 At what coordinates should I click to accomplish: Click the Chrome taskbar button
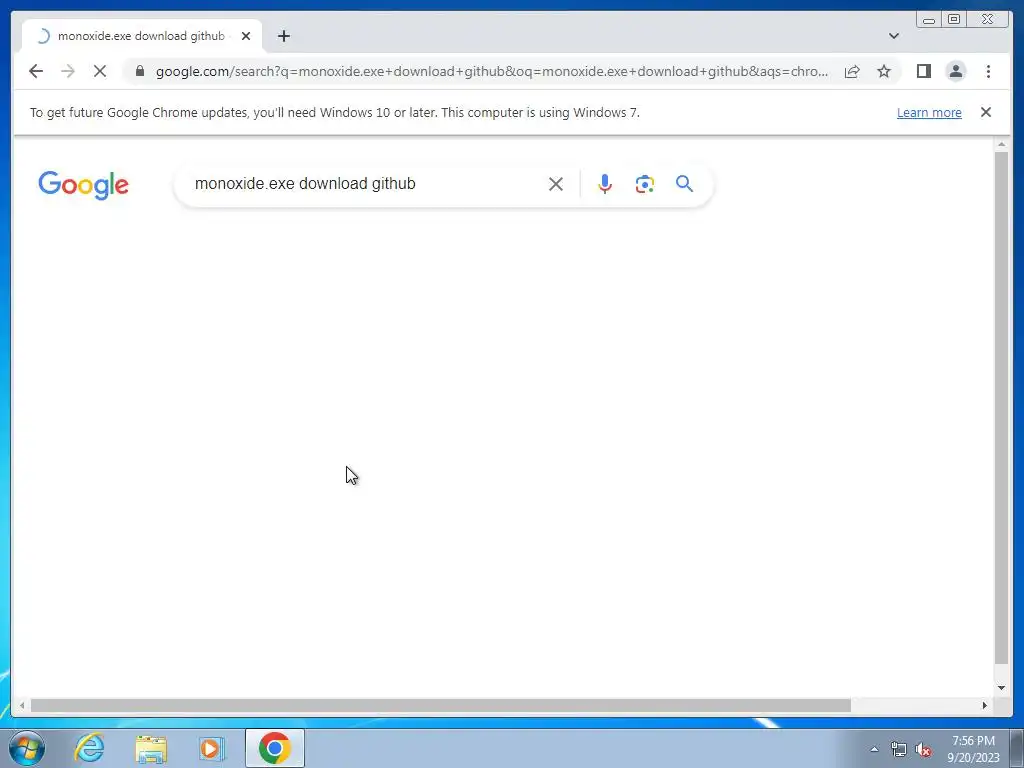coord(275,748)
